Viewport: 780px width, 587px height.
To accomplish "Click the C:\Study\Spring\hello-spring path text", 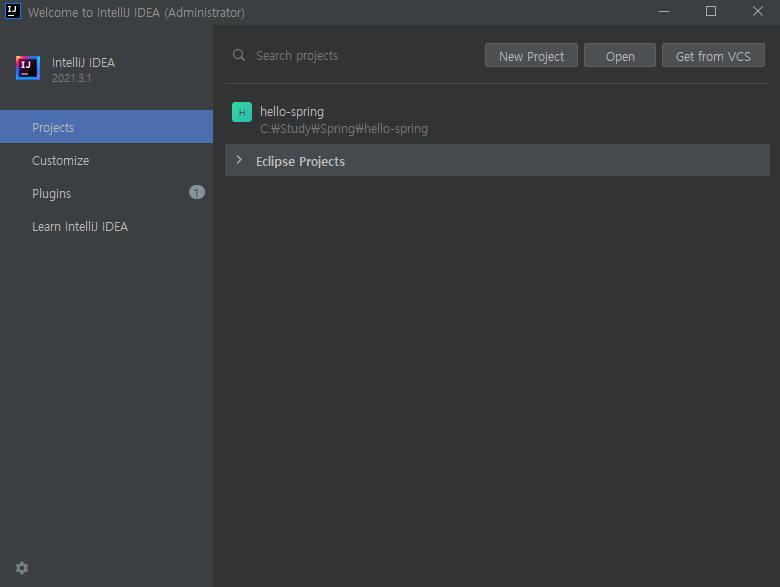I will (x=344, y=129).
